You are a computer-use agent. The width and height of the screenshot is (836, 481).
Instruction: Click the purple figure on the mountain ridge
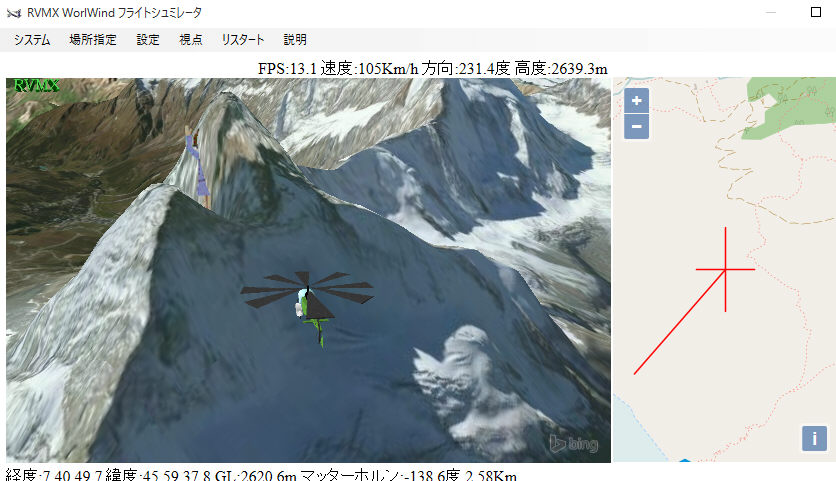[198, 165]
